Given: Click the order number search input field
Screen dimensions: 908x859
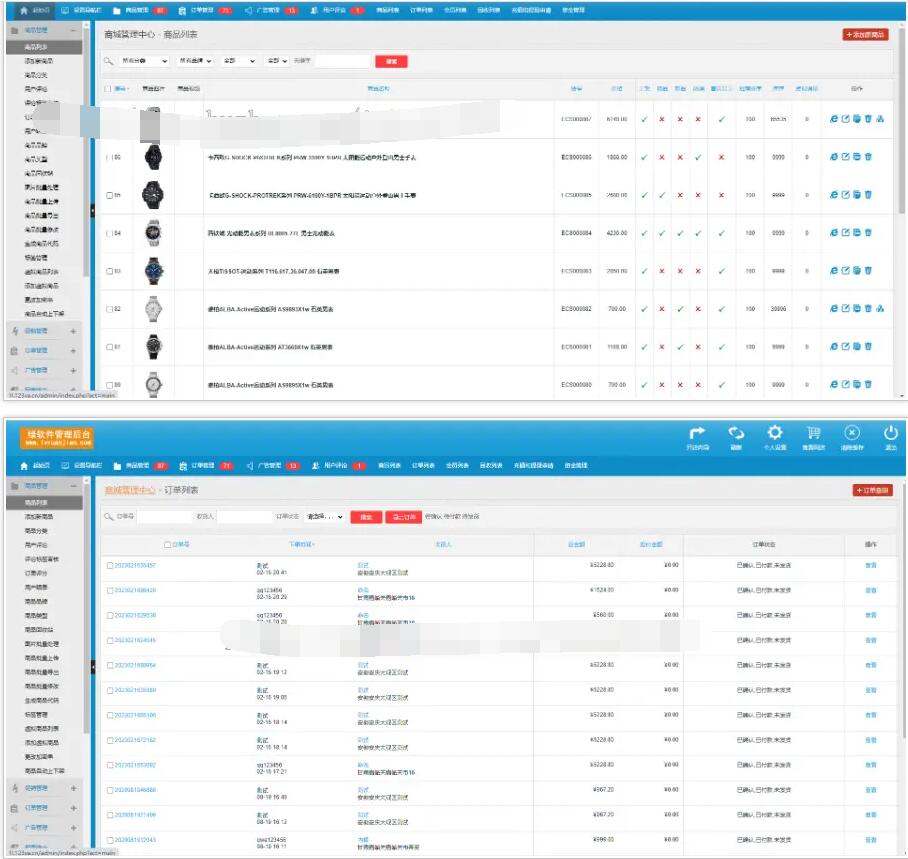Looking at the screenshot, I should click(x=163, y=517).
